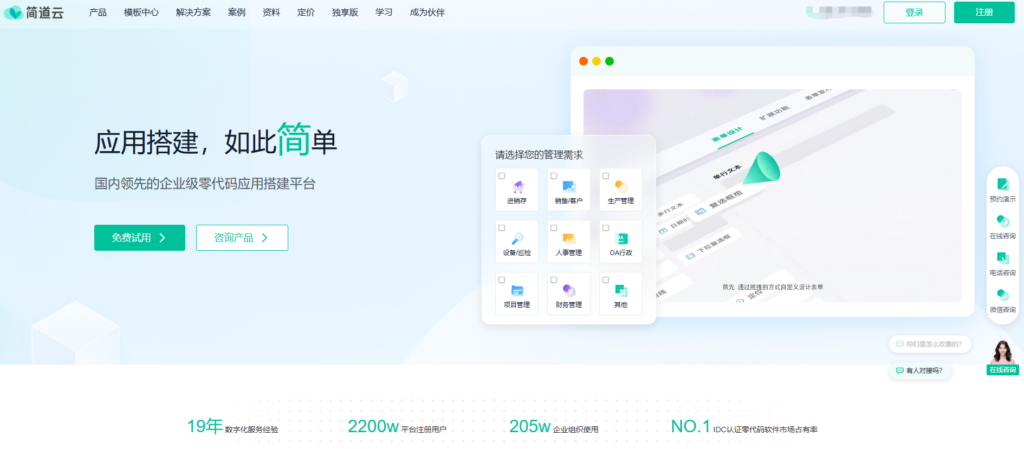Click the green cone graphic in the preview
Image resolution: width=1024 pixels, height=449 pixels.
point(760,168)
